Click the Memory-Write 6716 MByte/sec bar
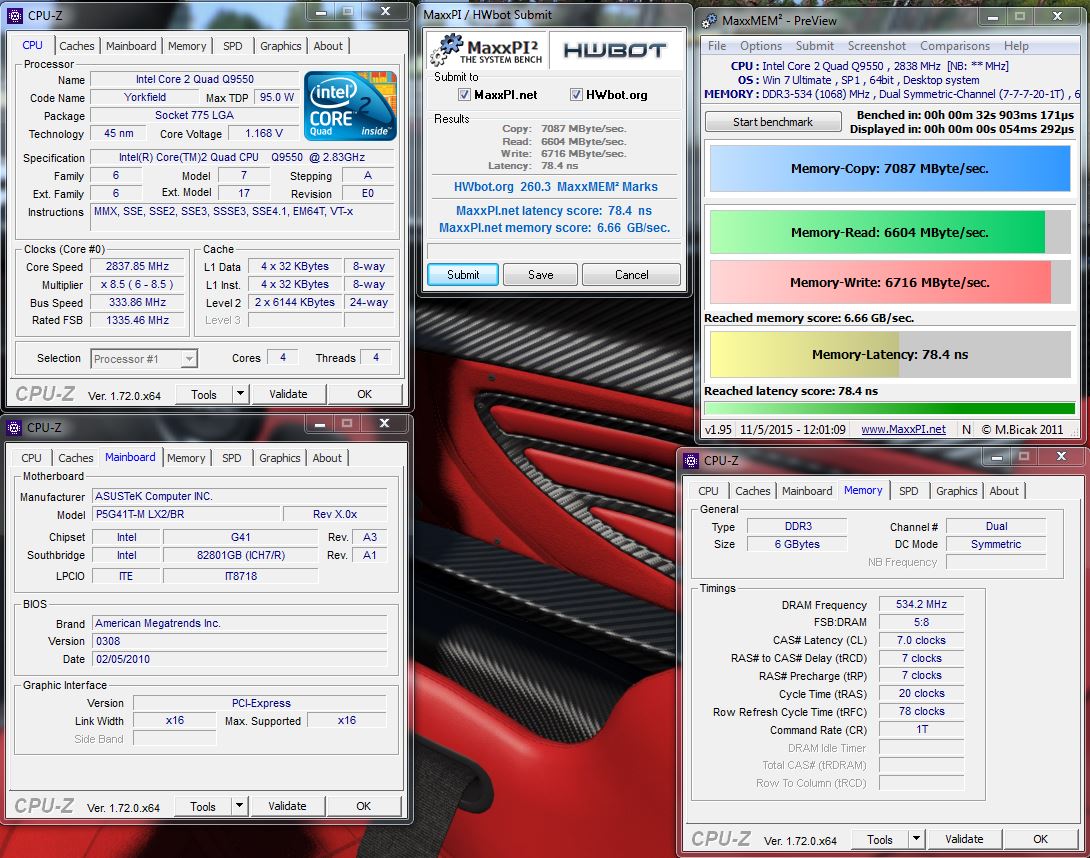This screenshot has width=1090, height=858. pyautogui.click(x=890, y=282)
